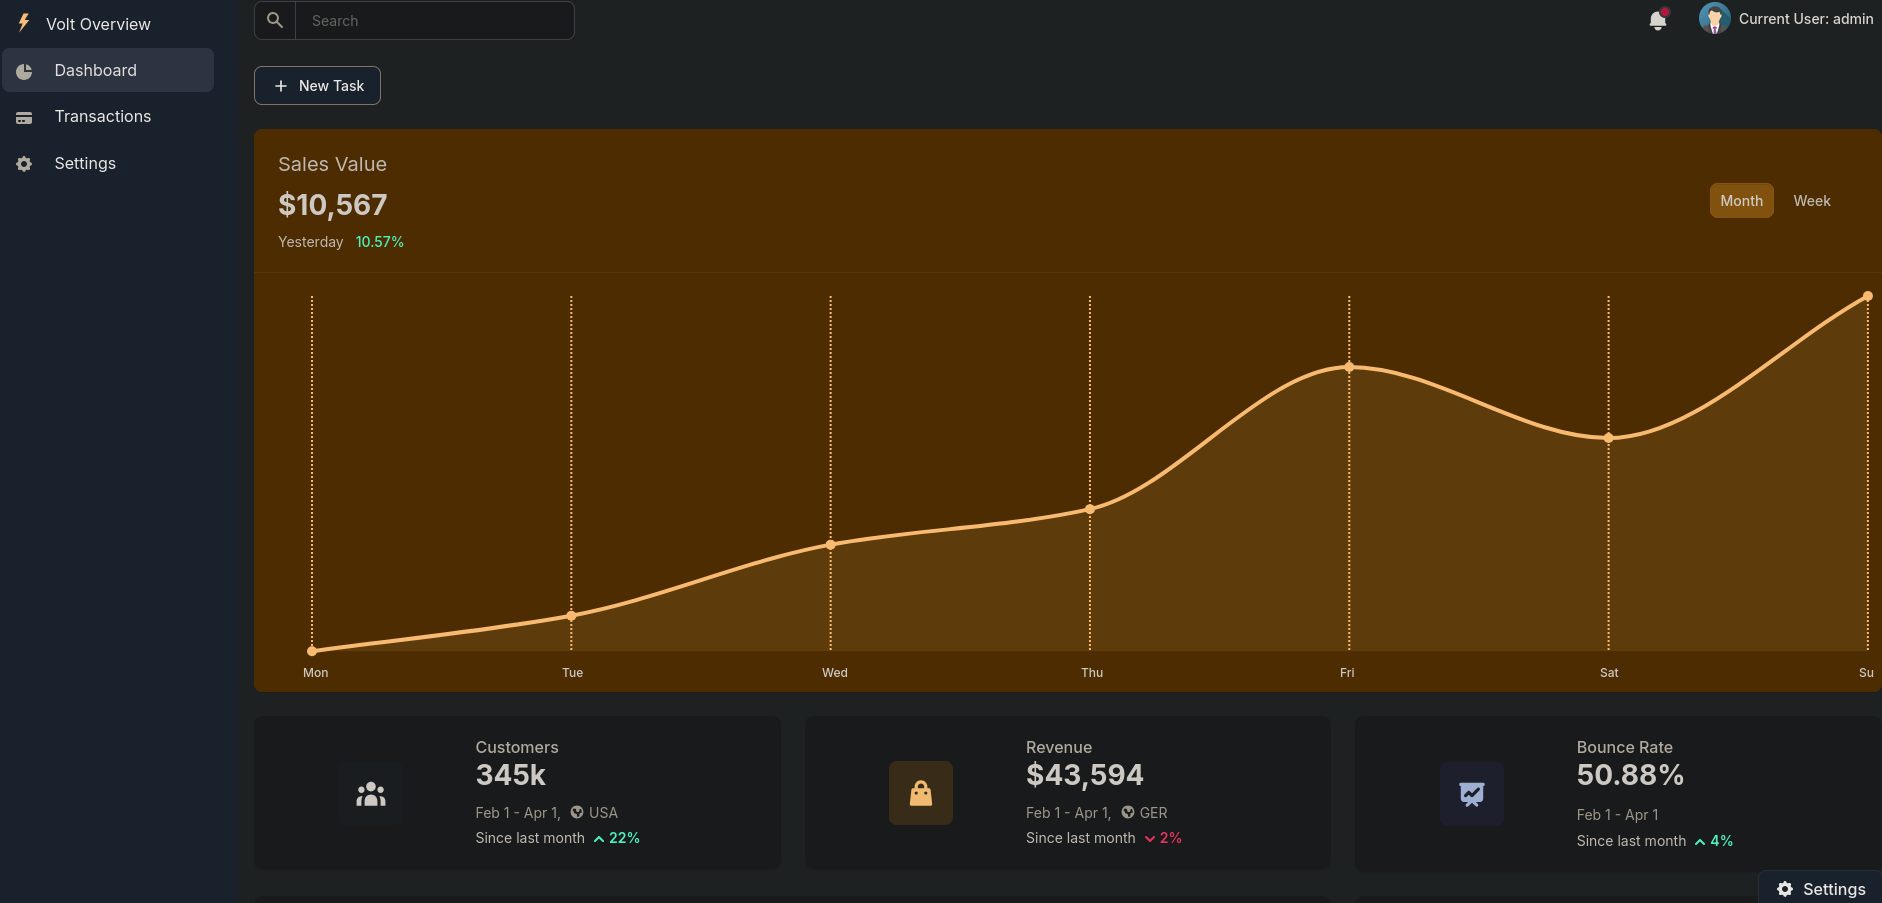This screenshot has height=903, width=1882.
Task: Click the Revenue shopping bag icon
Action: tap(921, 794)
